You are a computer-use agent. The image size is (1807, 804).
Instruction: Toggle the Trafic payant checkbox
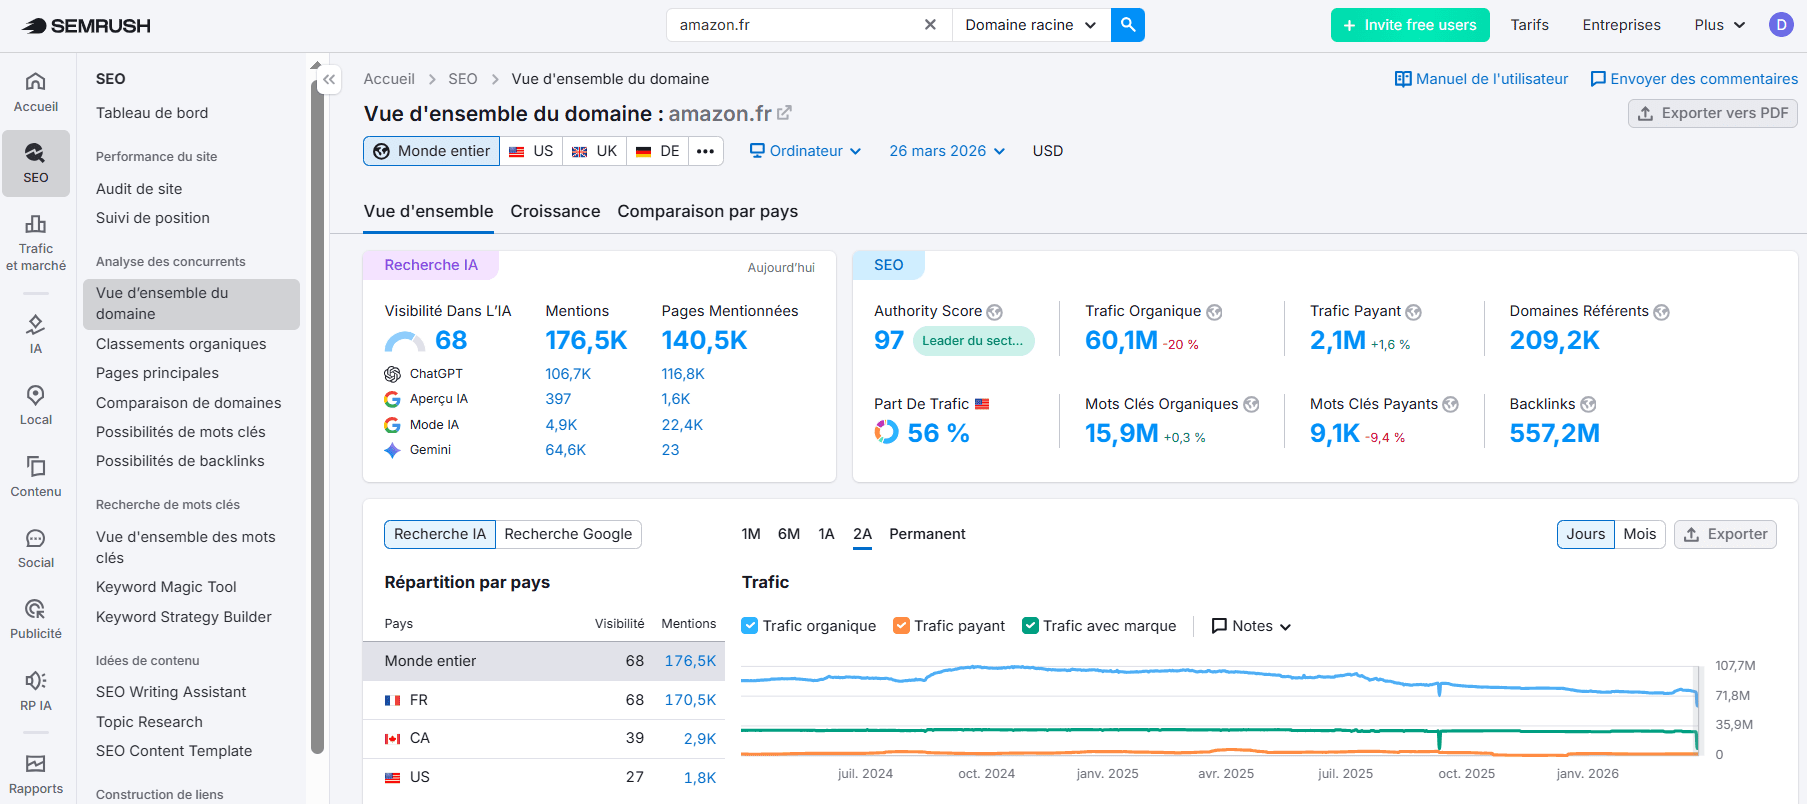(901, 626)
